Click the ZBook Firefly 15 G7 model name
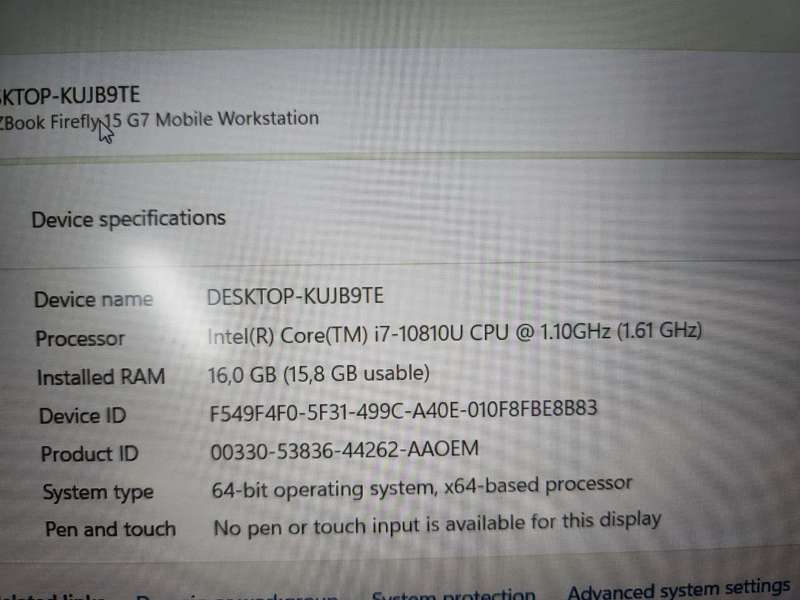Viewport: 800px width, 600px height. tap(159, 121)
